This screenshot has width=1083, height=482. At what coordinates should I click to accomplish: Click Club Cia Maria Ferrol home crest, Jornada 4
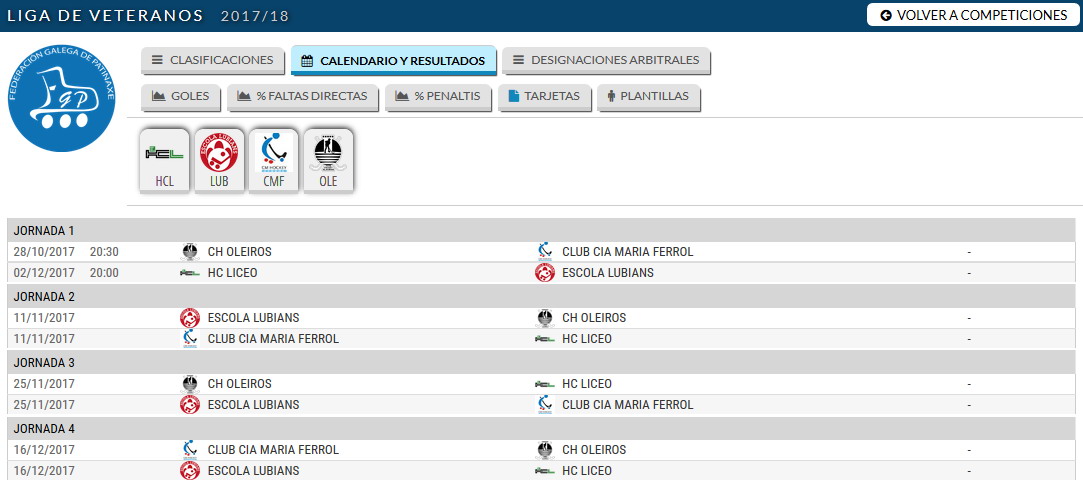click(x=190, y=450)
